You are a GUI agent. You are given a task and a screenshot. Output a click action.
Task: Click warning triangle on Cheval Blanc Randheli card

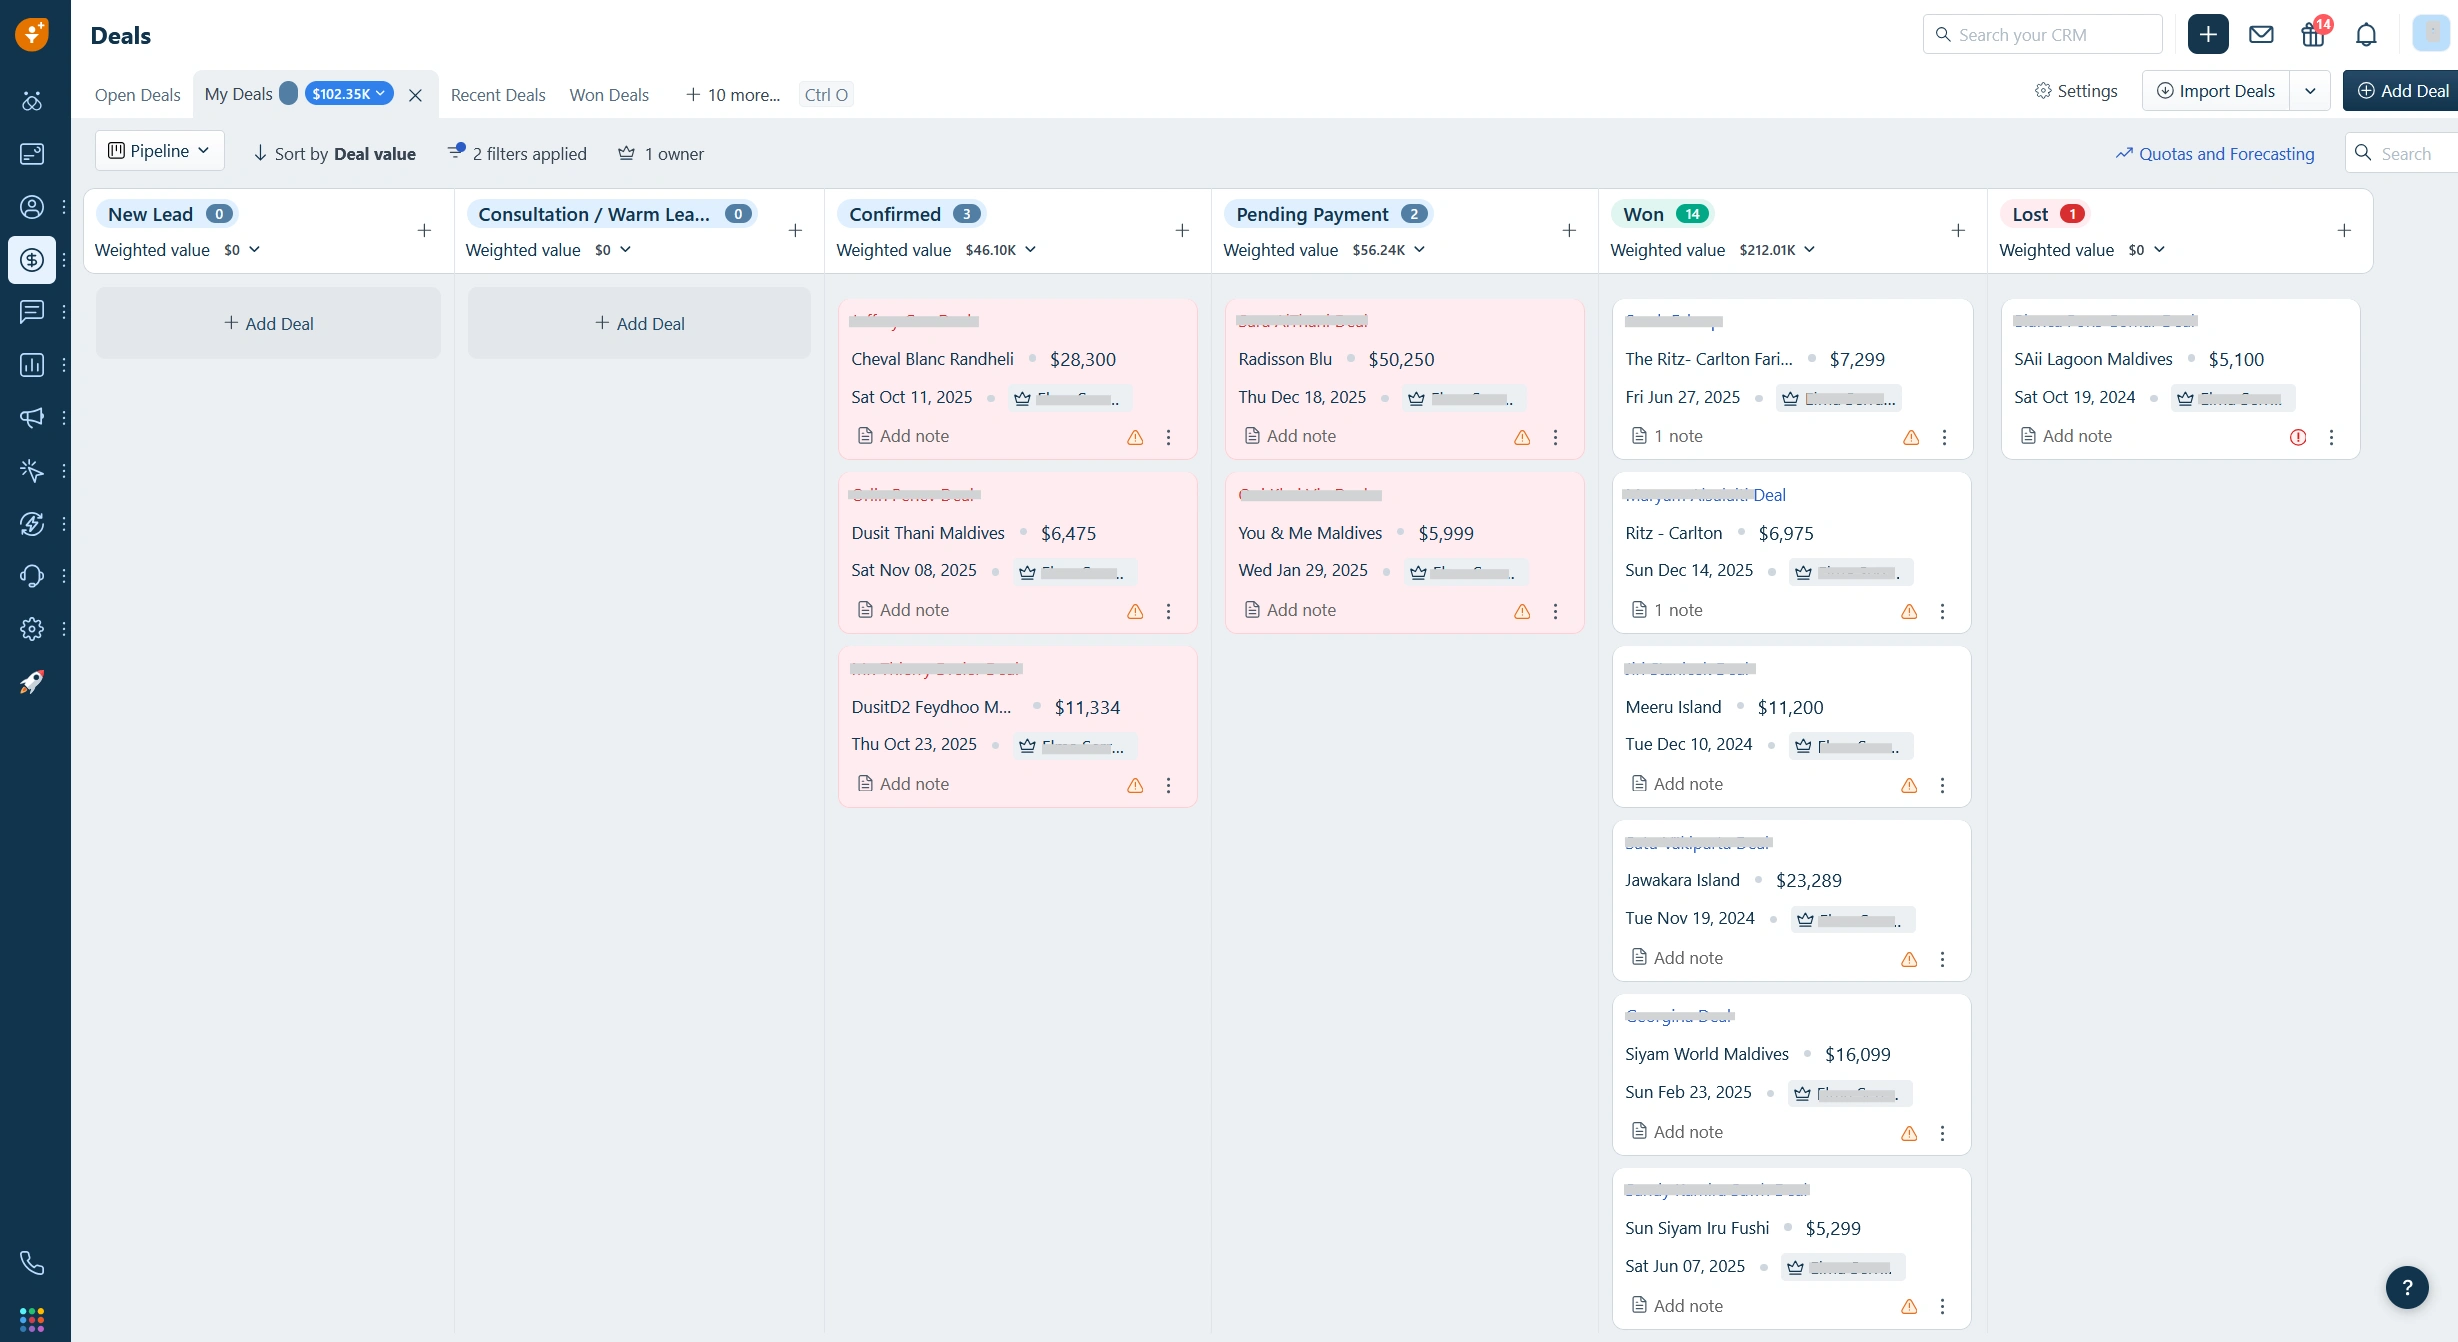[1135, 437]
